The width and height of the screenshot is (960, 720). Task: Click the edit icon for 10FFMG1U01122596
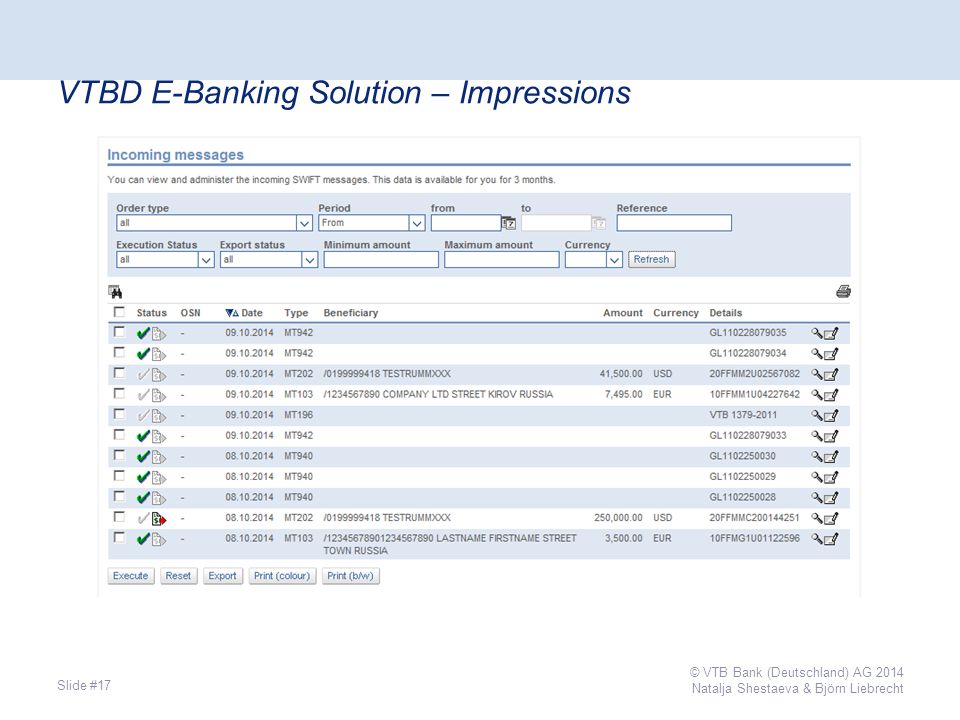coord(831,539)
